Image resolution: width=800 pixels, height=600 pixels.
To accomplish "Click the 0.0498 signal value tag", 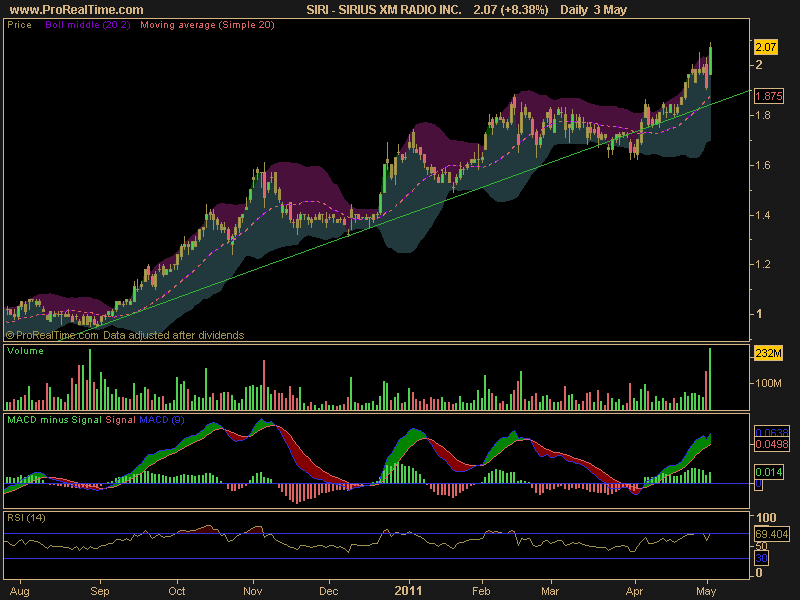I will coord(771,444).
